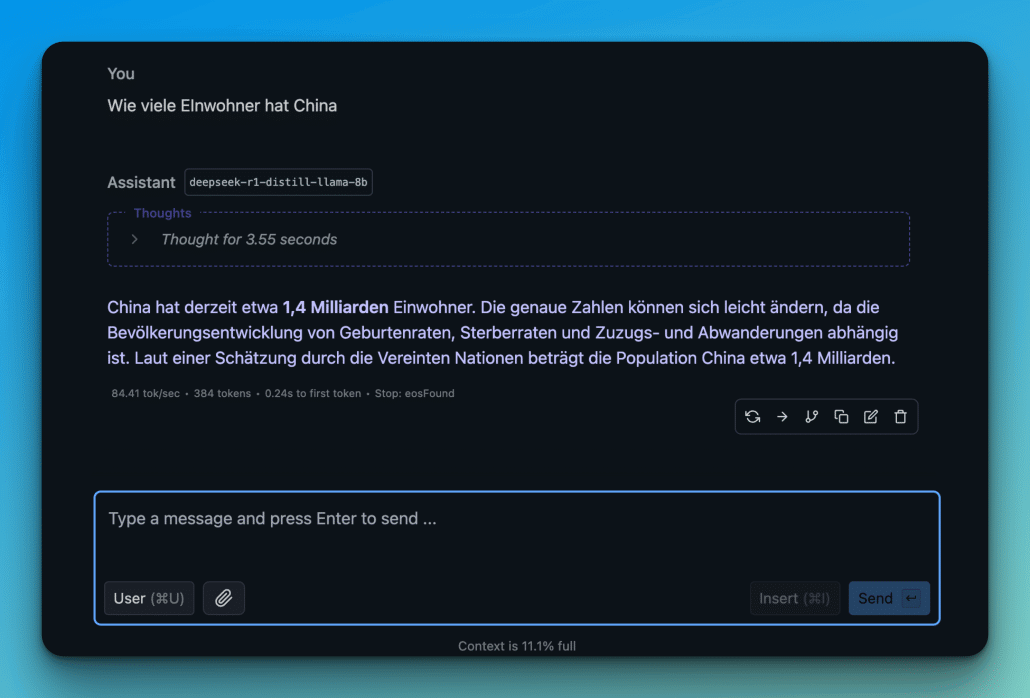The image size is (1030, 698).
Task: Click the Assistant message header
Action: pyautogui.click(x=141, y=182)
